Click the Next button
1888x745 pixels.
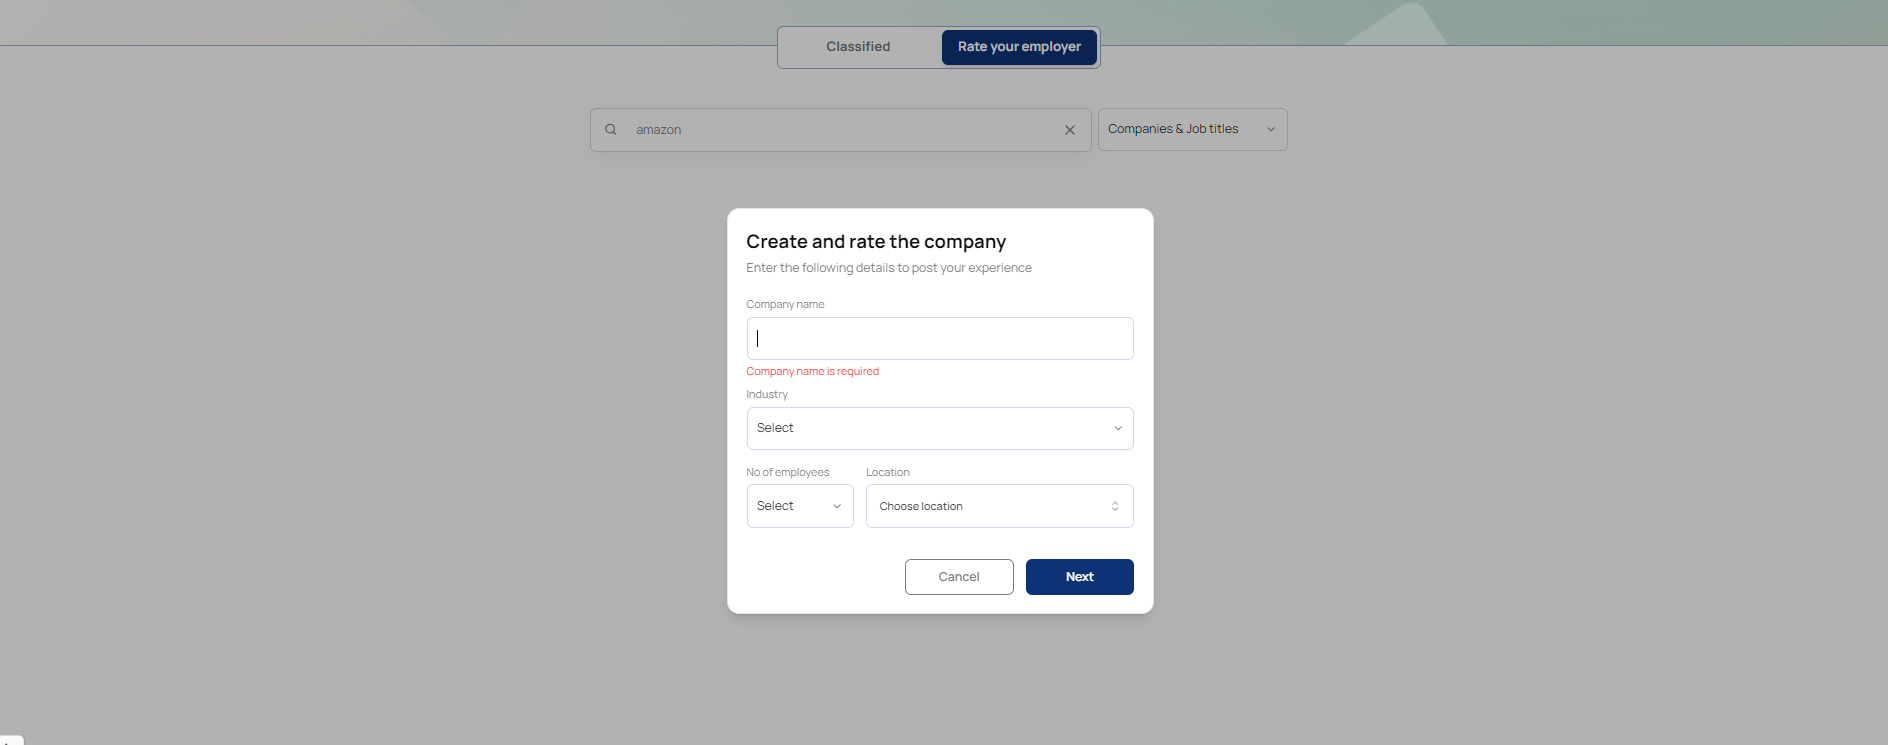pyautogui.click(x=1080, y=577)
